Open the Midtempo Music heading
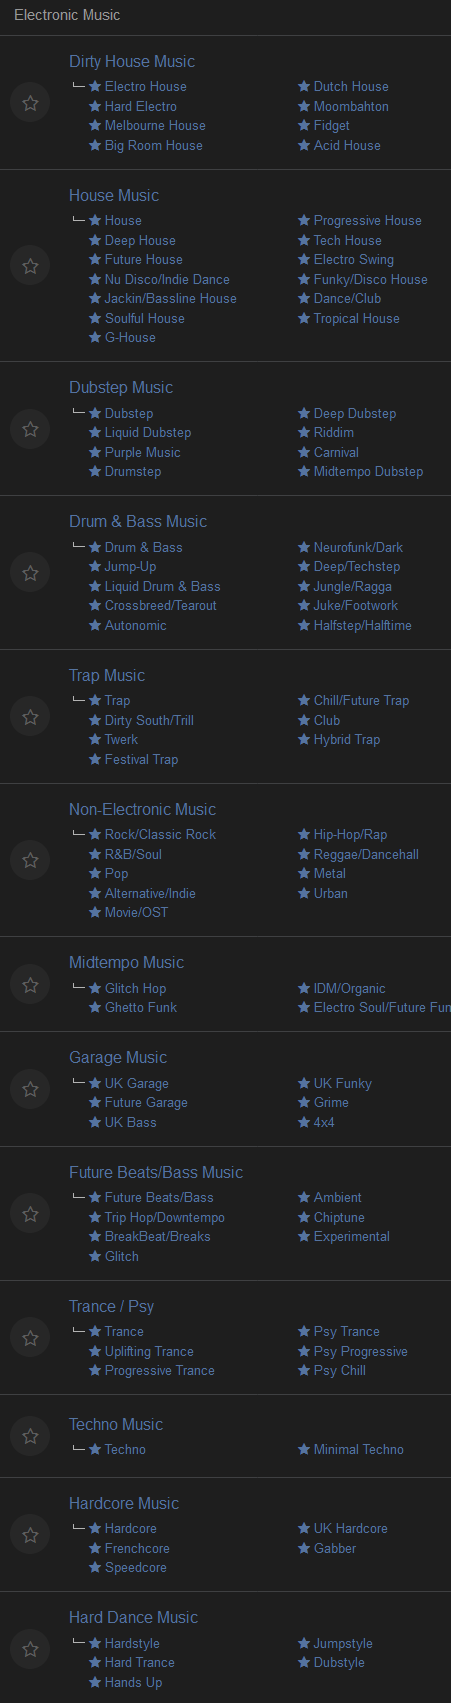The height and width of the screenshot is (1703, 451). coord(126,963)
